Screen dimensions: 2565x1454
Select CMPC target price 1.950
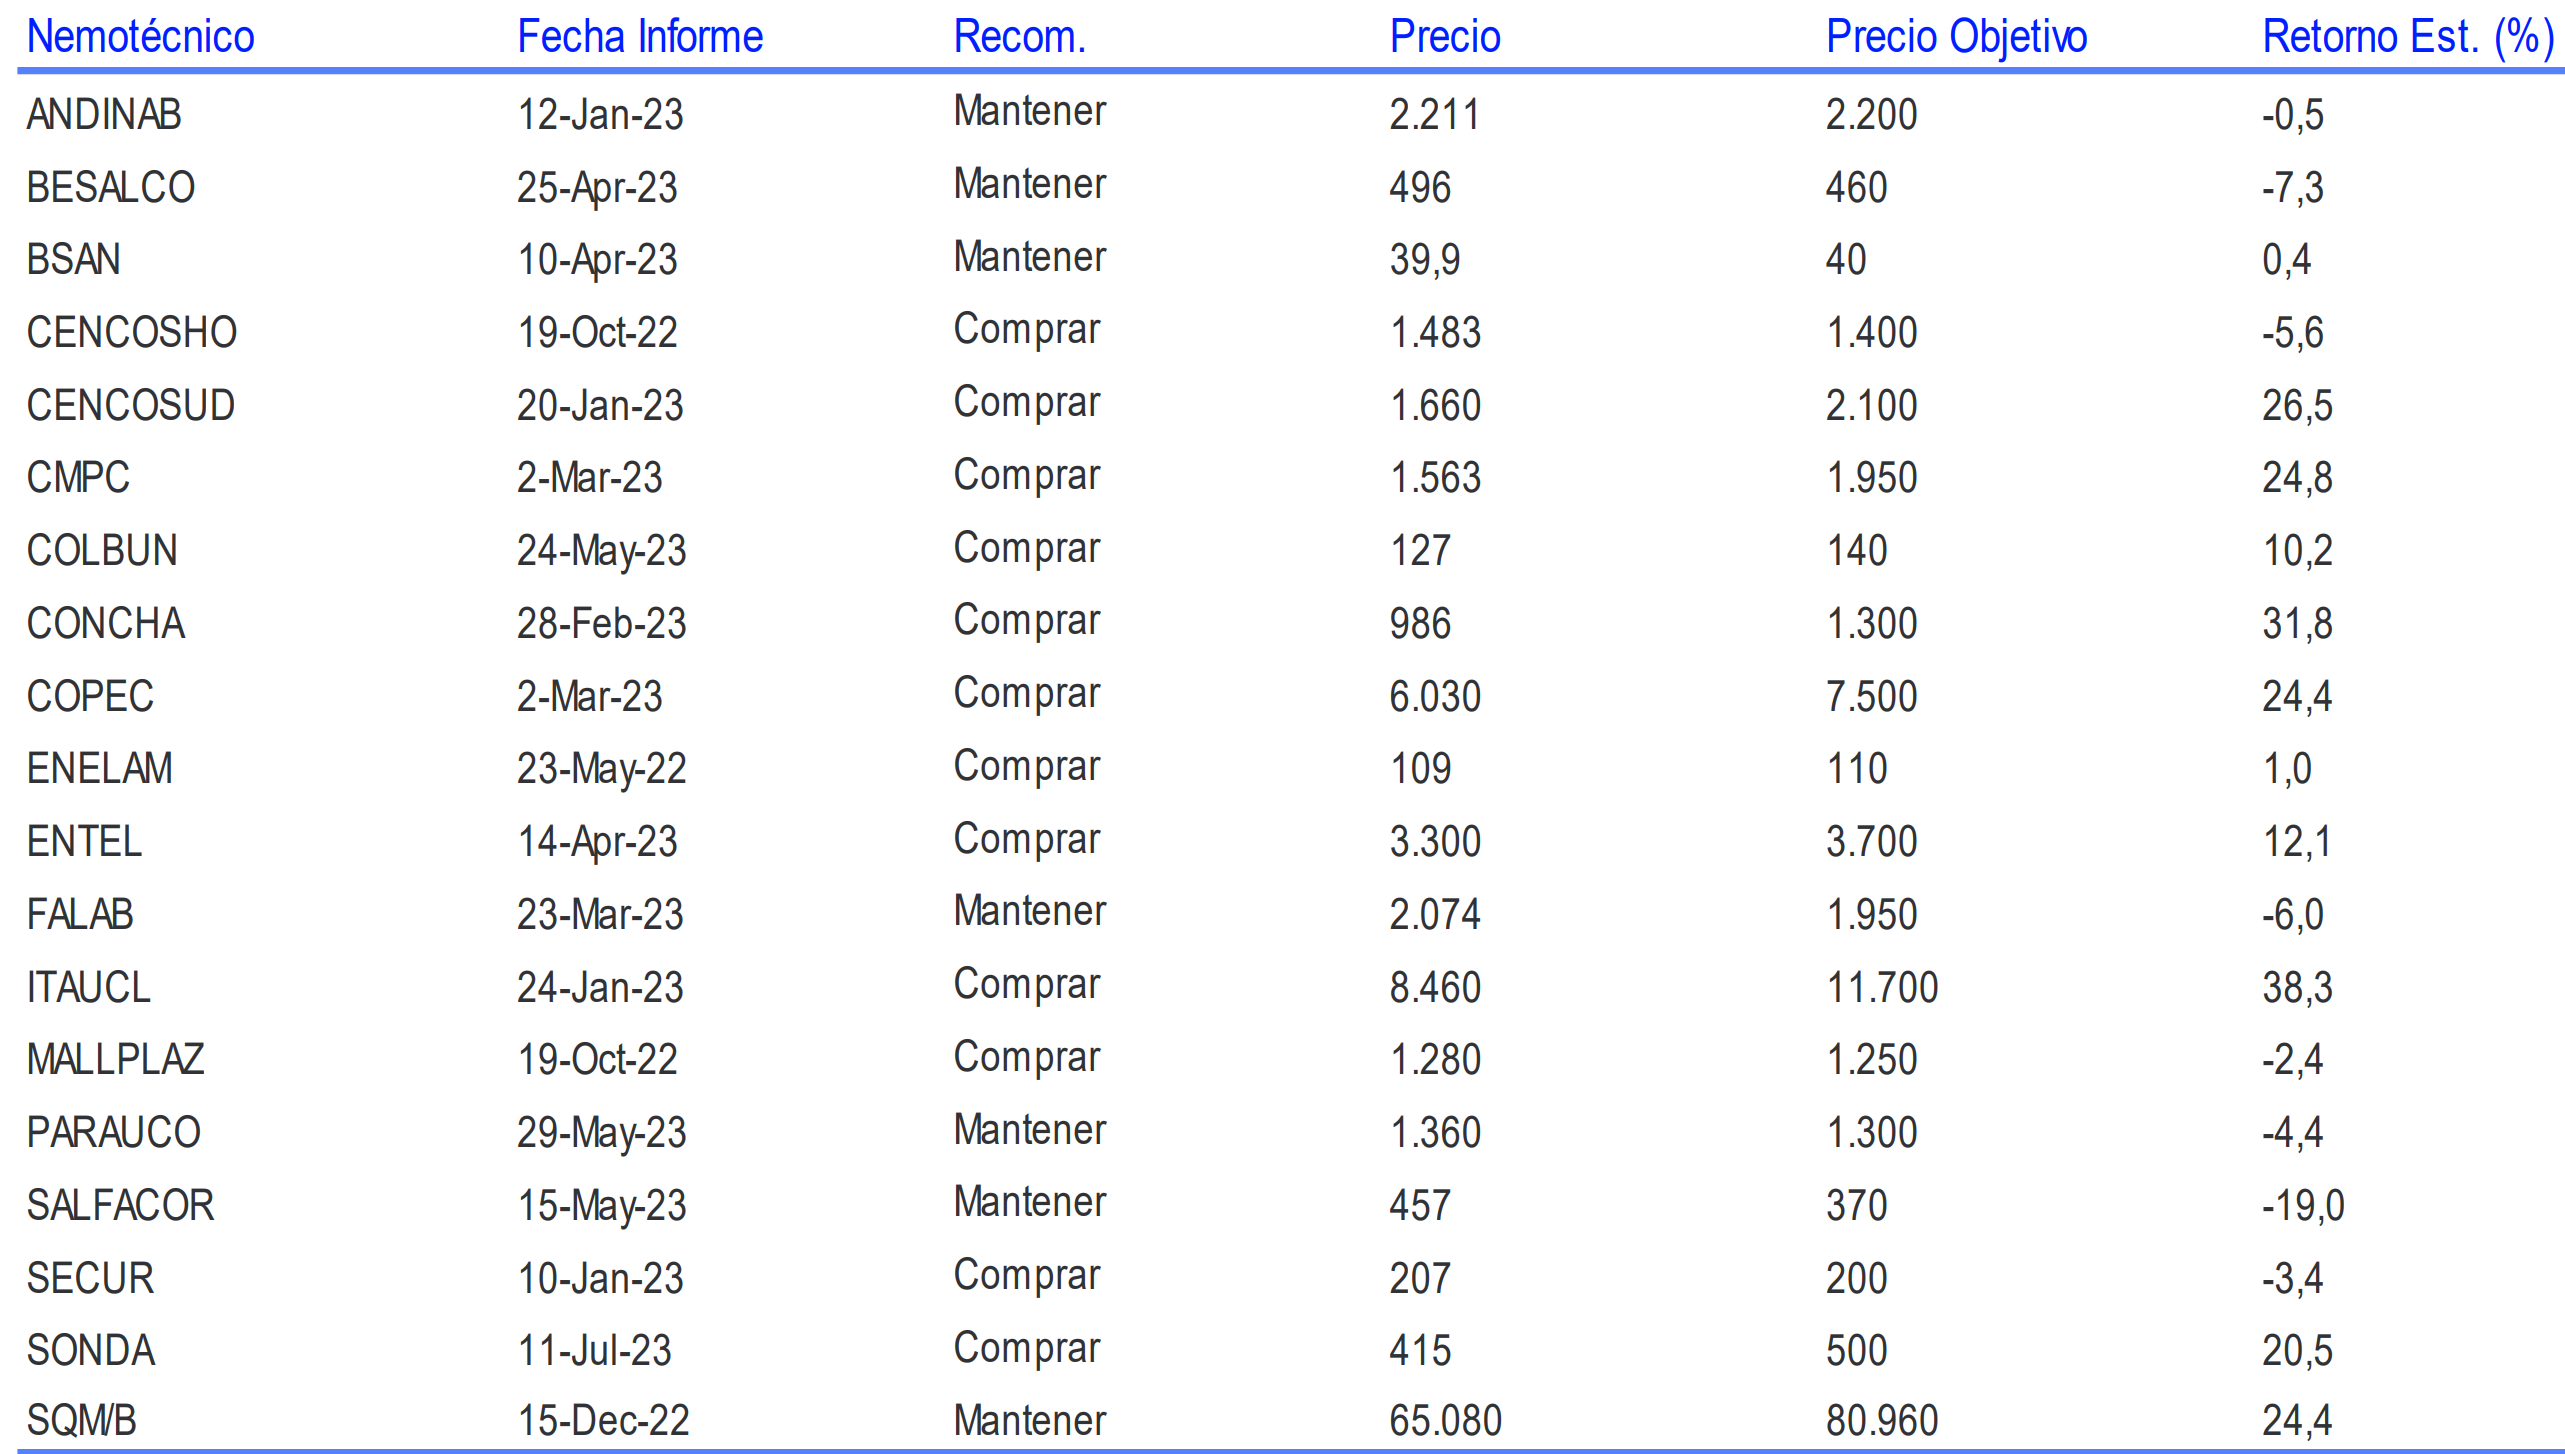[1871, 478]
